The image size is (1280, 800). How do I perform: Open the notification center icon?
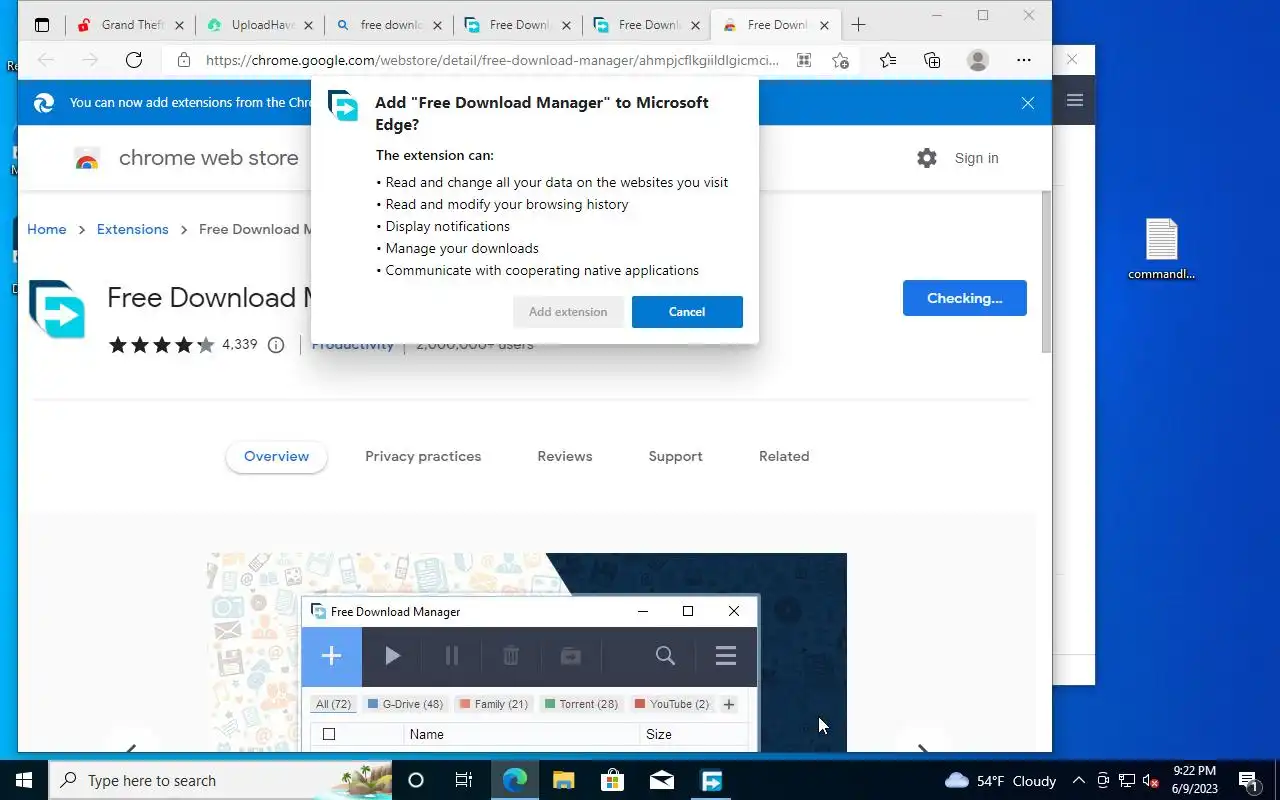[1249, 780]
